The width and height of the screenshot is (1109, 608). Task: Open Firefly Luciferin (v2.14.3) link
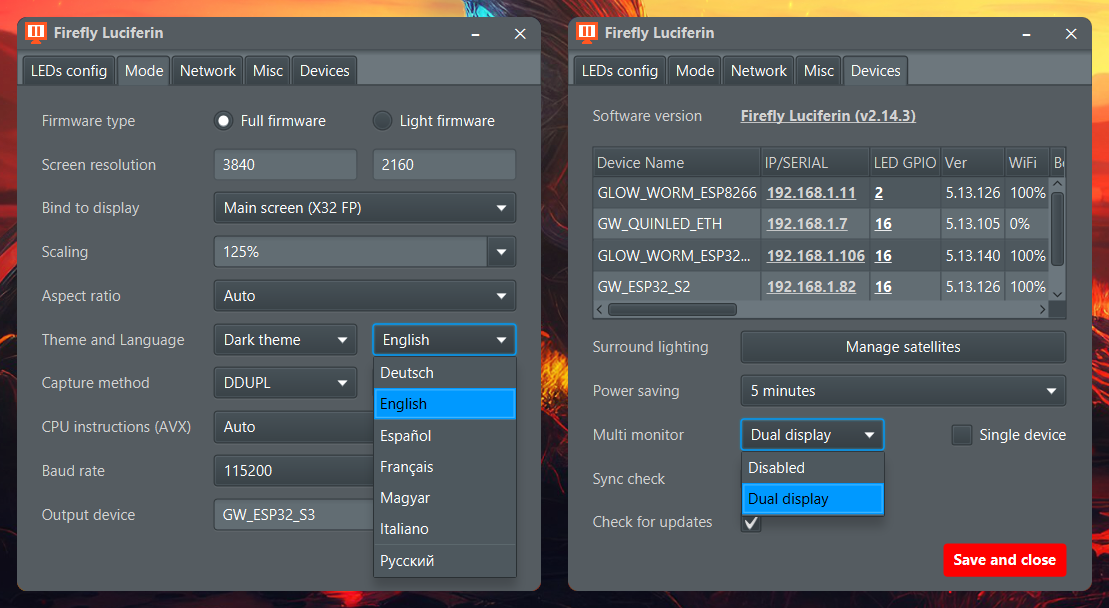828,116
